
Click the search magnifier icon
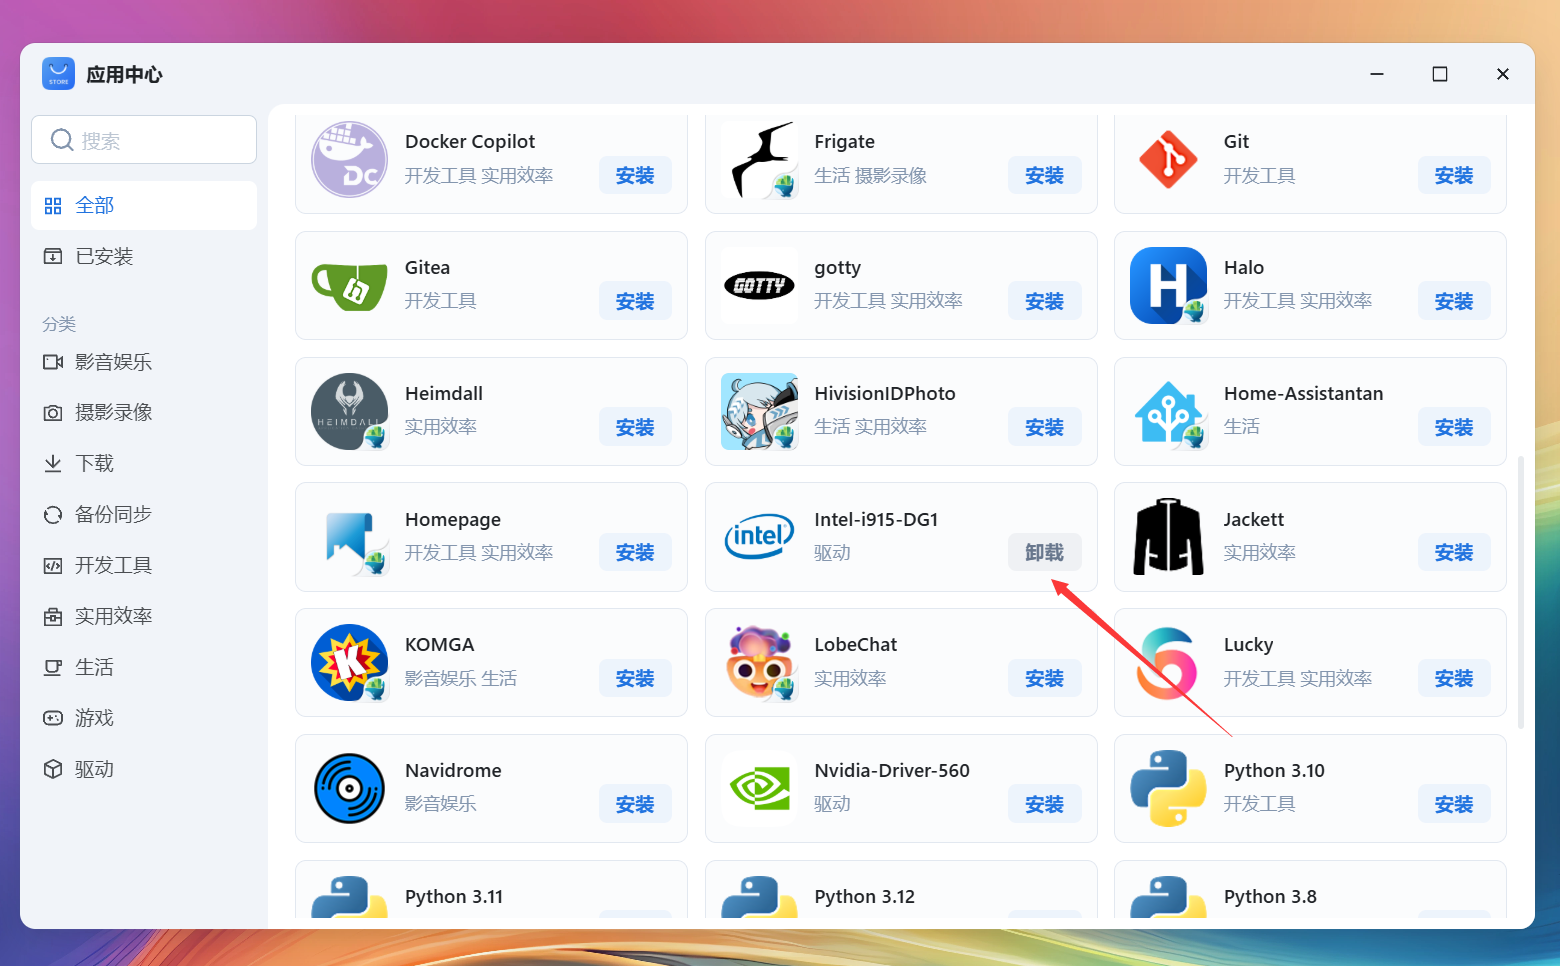(62, 140)
